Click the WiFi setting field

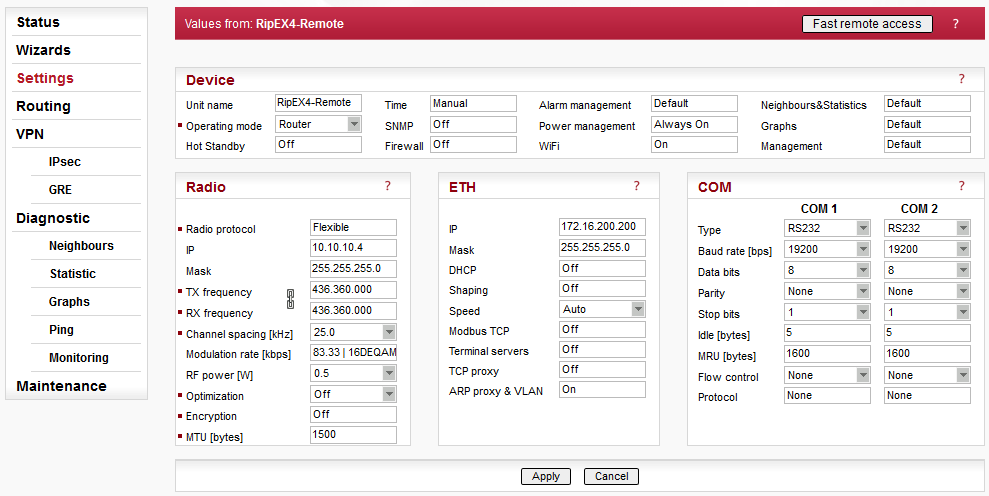click(x=694, y=145)
